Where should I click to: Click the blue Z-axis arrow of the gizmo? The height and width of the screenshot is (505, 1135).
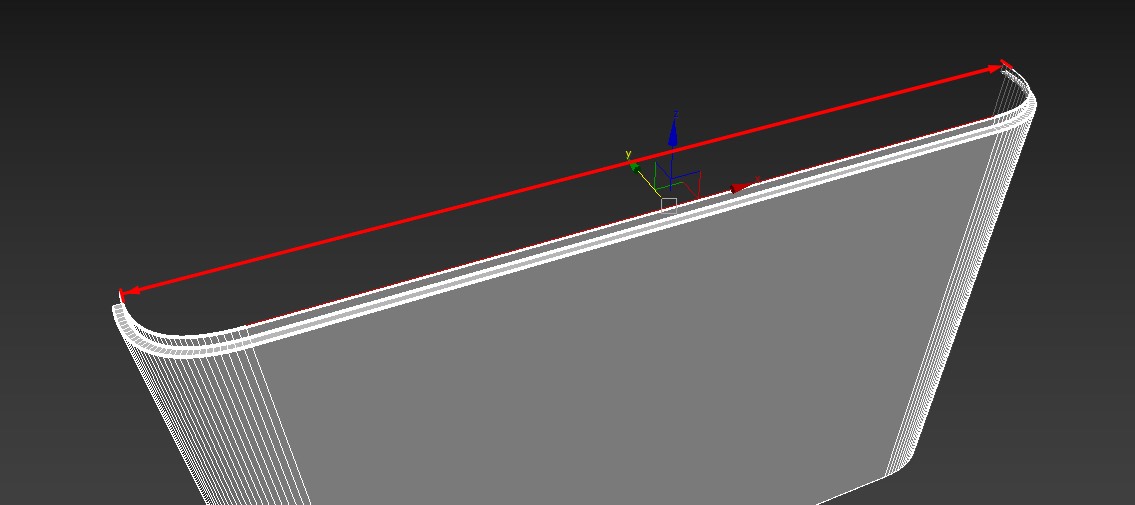pos(673,133)
